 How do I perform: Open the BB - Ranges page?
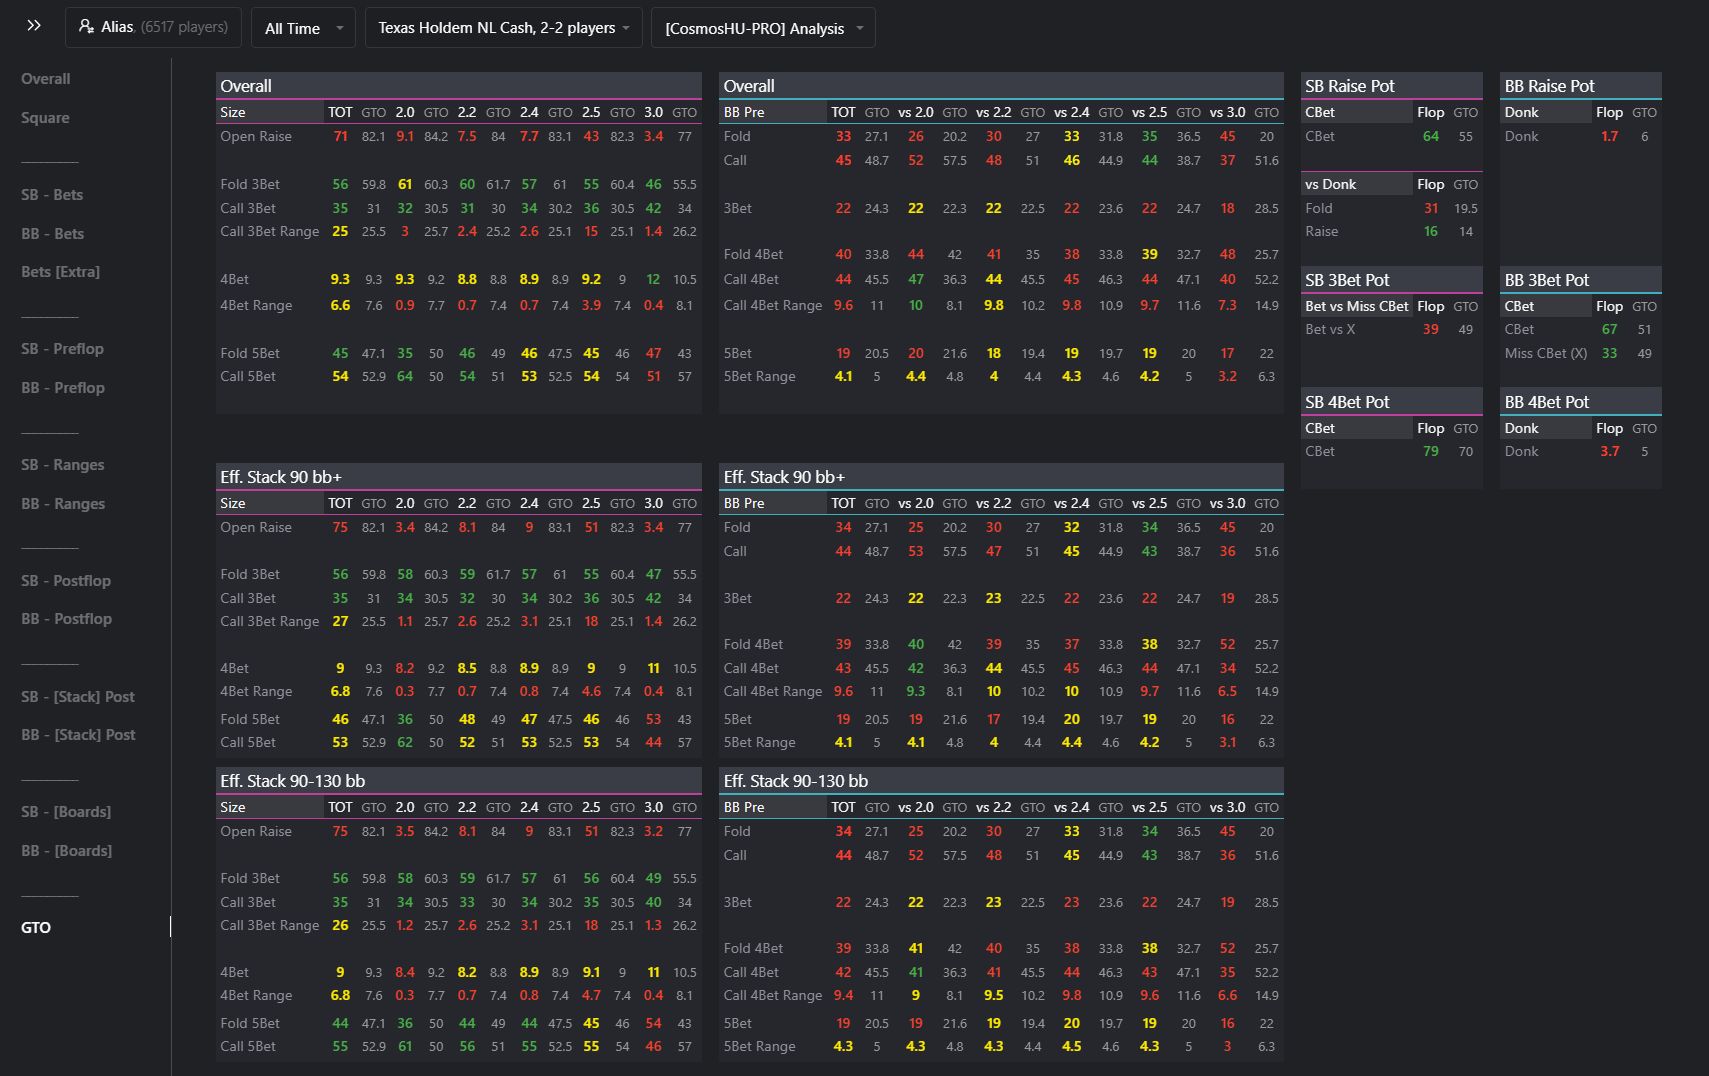62,504
